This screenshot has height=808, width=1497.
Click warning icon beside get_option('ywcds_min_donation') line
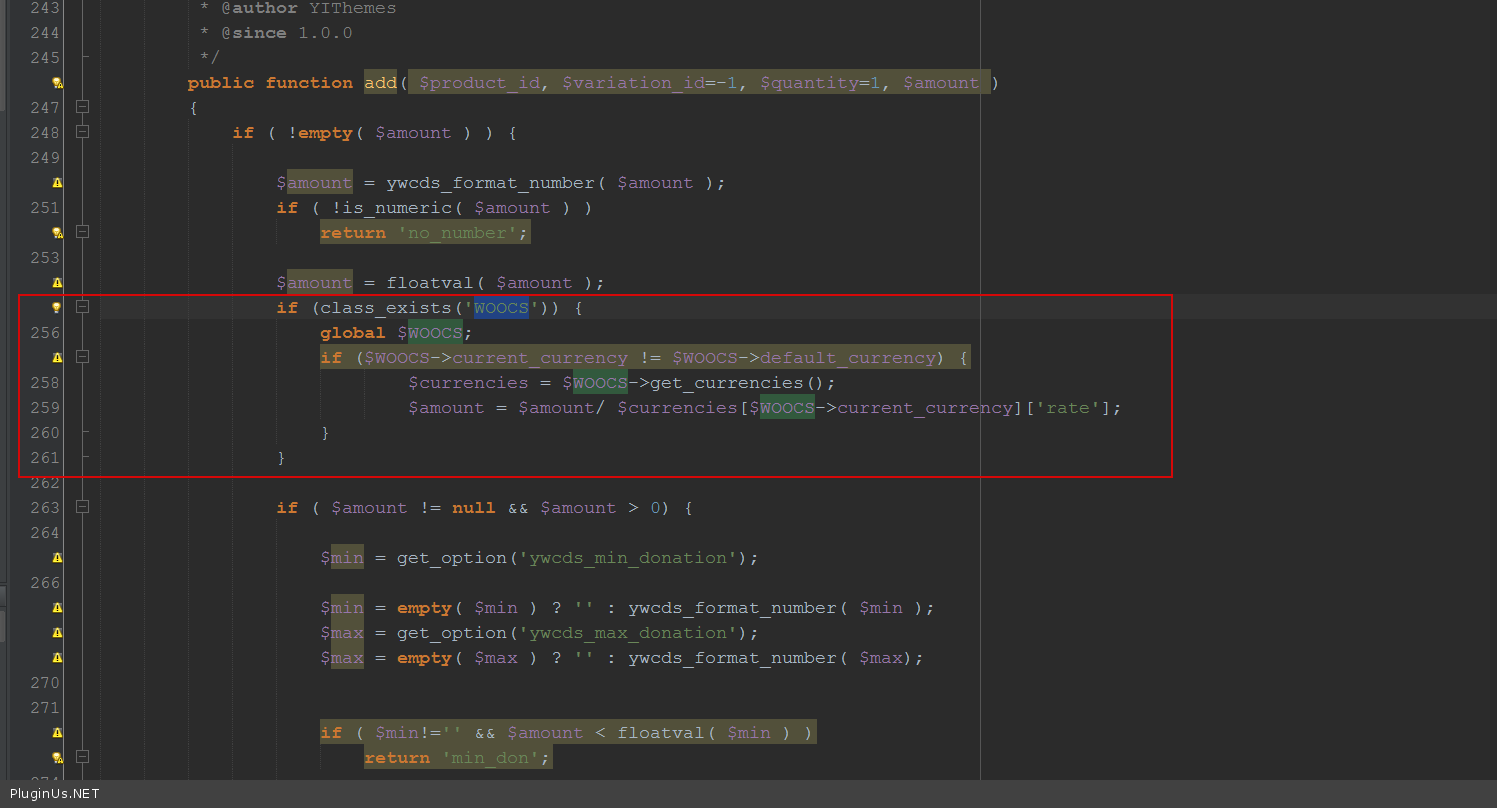tap(57, 558)
